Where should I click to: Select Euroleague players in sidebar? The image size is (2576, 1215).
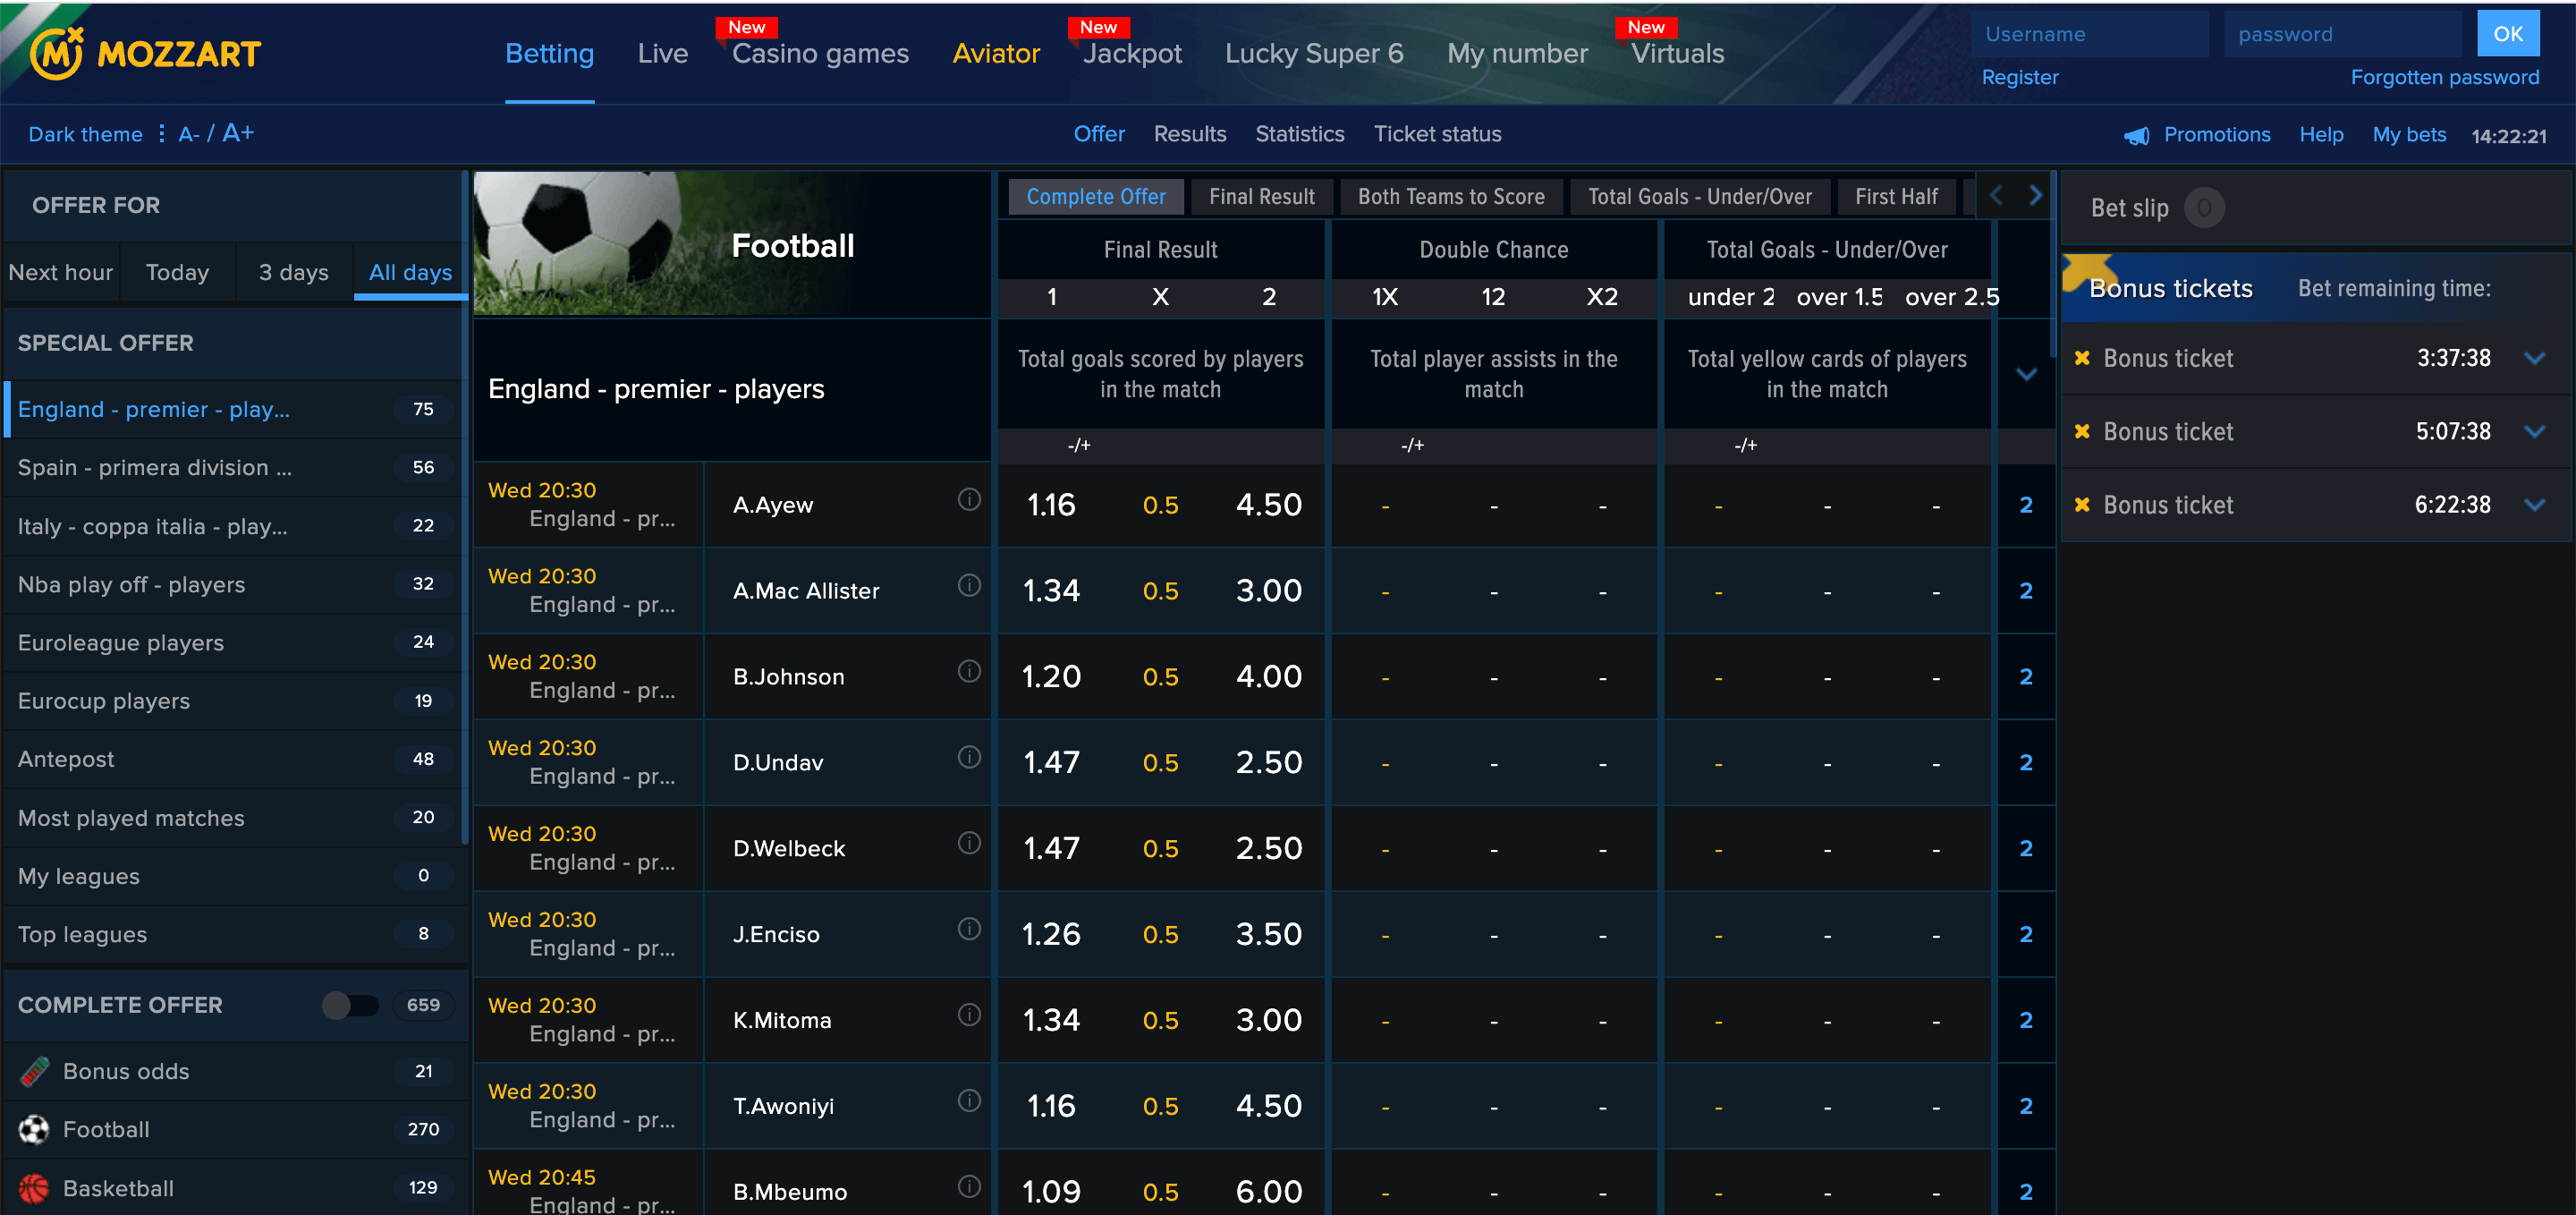tap(234, 642)
